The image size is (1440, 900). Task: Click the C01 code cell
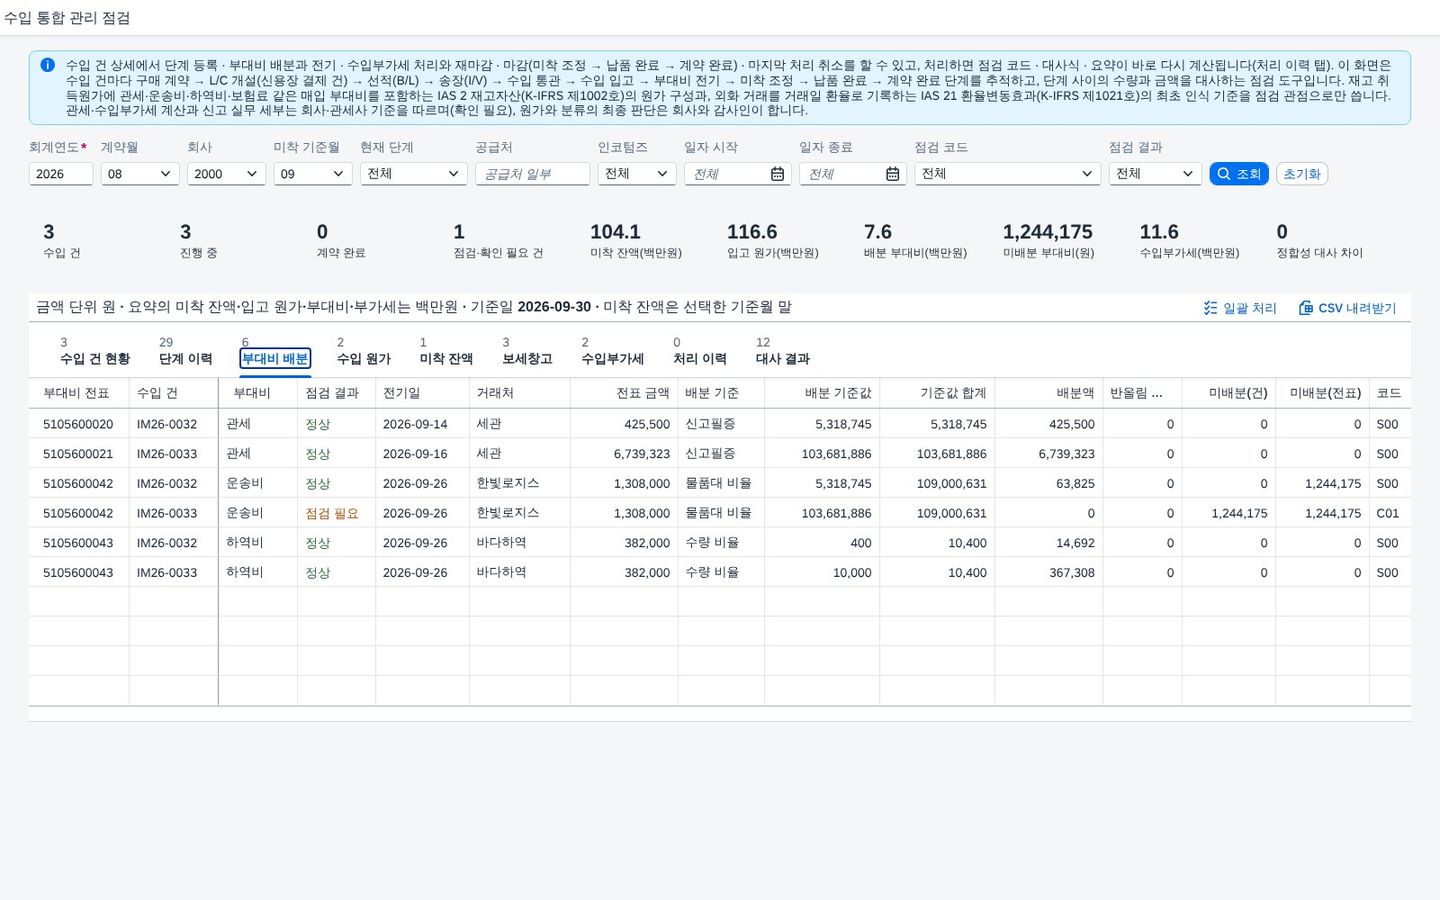[x=1388, y=513]
